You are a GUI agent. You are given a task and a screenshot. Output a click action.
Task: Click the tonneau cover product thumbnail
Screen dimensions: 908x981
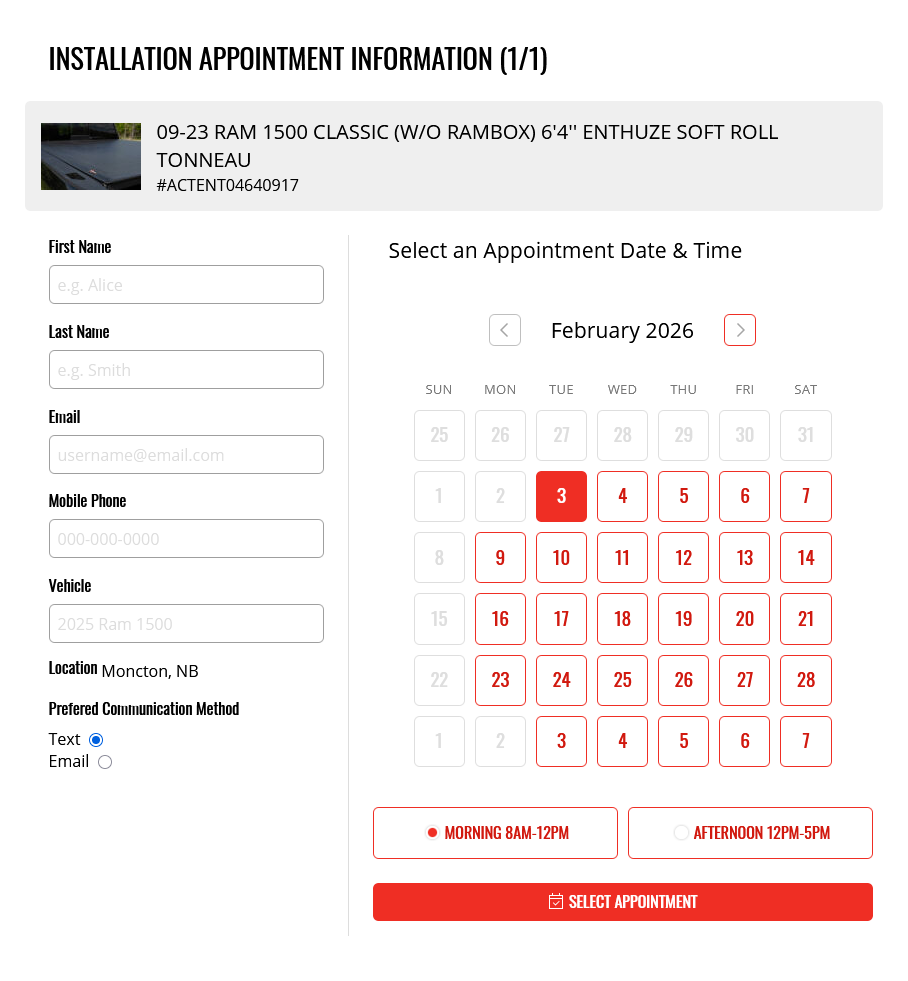91,156
